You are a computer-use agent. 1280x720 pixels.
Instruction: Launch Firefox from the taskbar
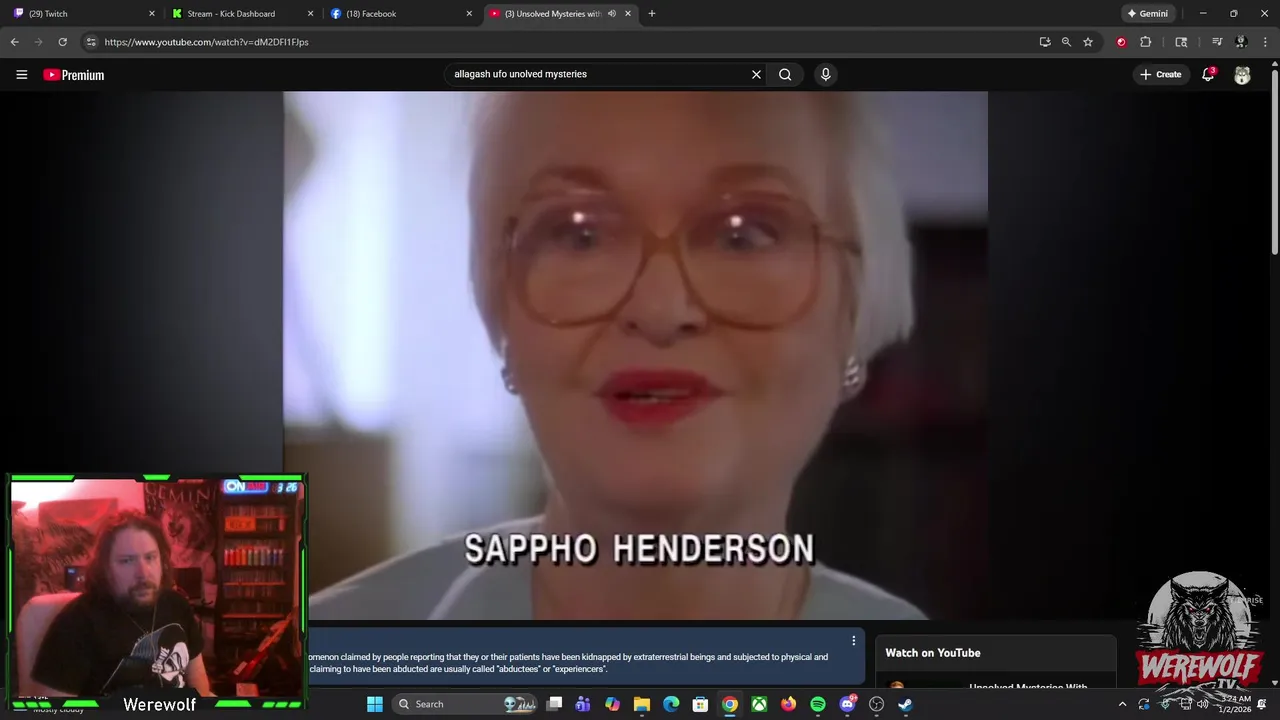click(x=788, y=704)
